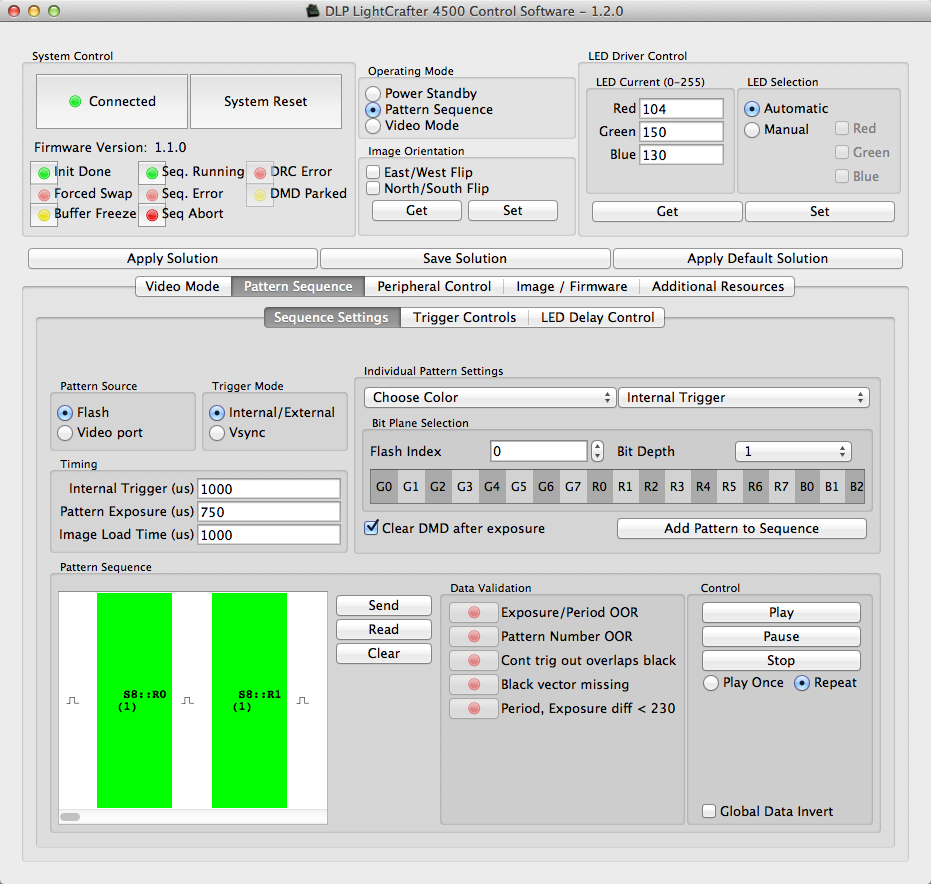931x884 pixels.
Task: Switch LED Selection to Manual
Action: (x=752, y=129)
